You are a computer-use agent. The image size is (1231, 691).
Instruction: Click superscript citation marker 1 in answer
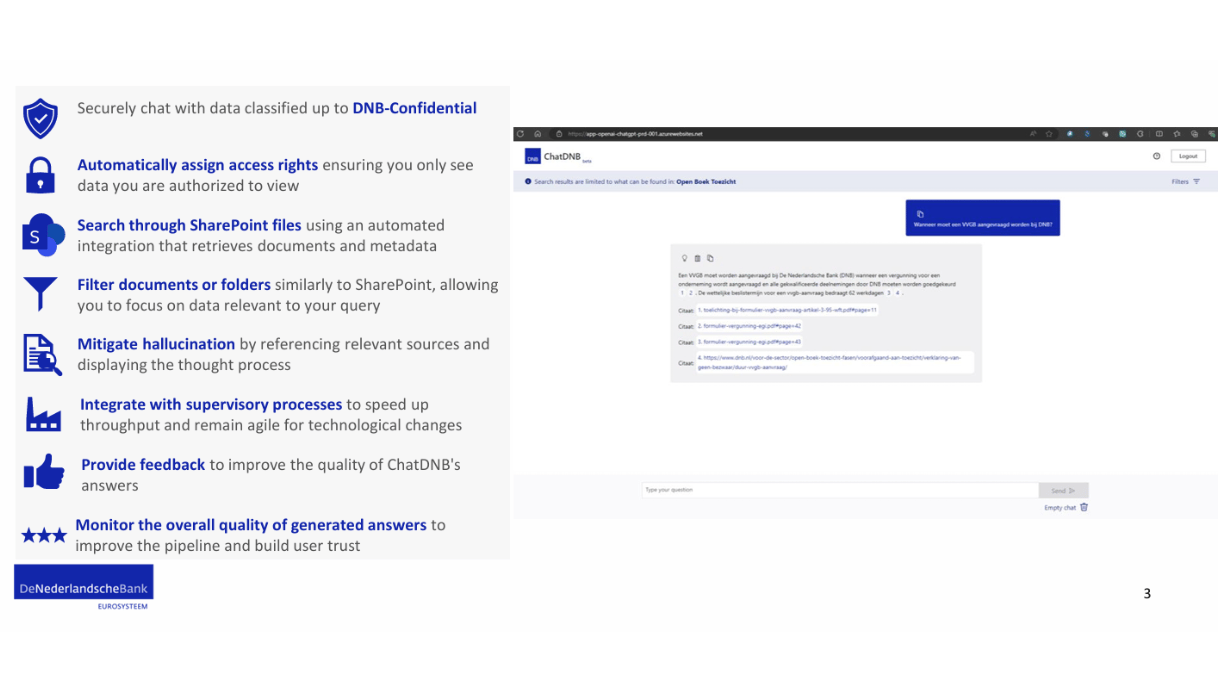(x=682, y=293)
